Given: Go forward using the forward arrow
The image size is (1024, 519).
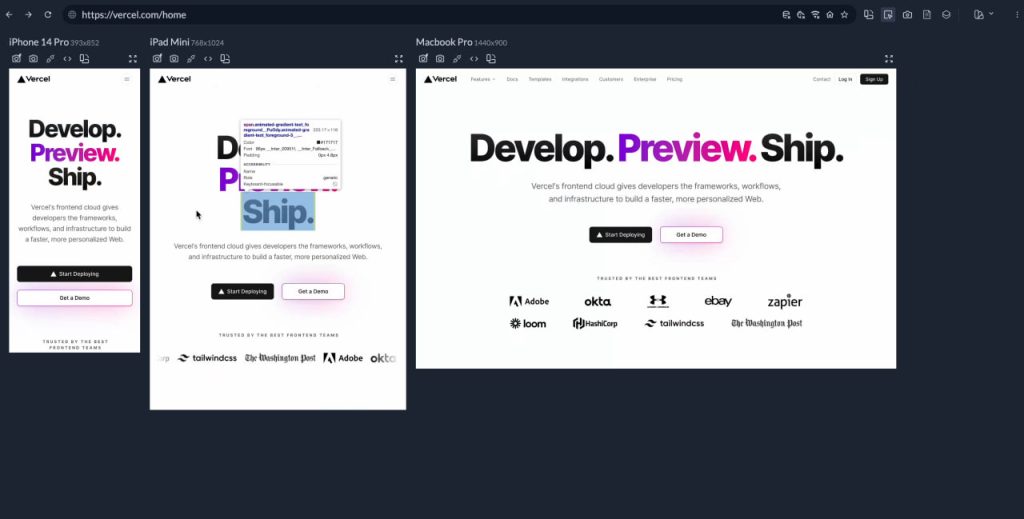Looking at the screenshot, I should tap(28, 14).
